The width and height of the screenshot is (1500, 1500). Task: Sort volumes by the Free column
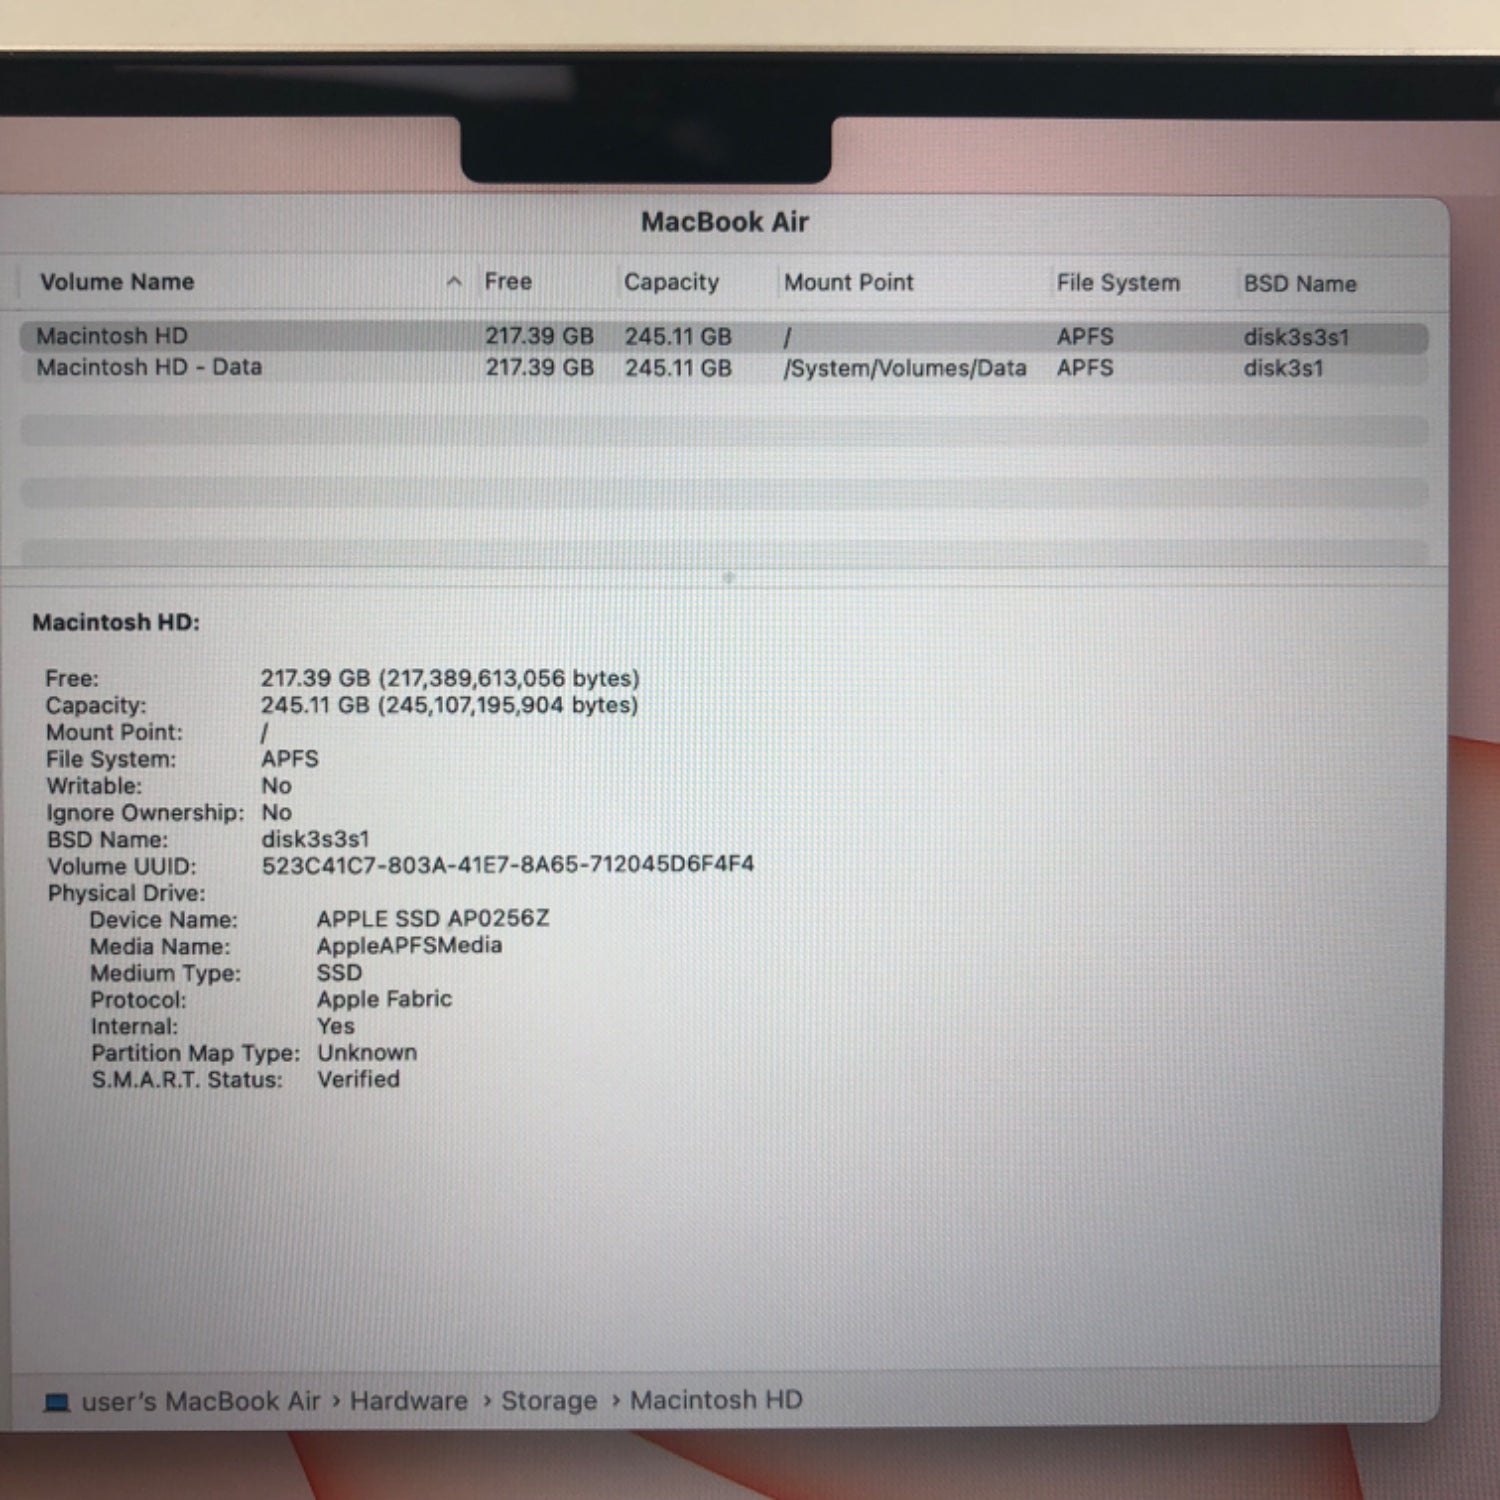tap(510, 282)
